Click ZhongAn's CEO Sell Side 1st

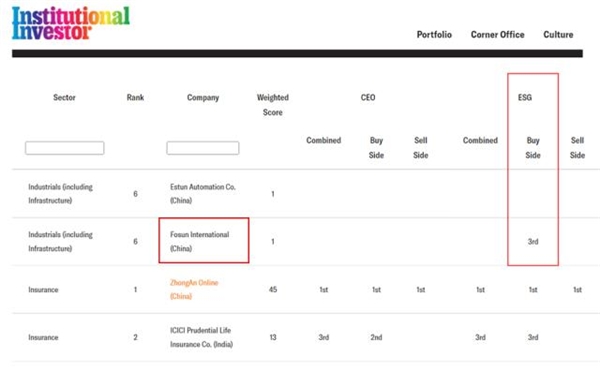coord(421,290)
